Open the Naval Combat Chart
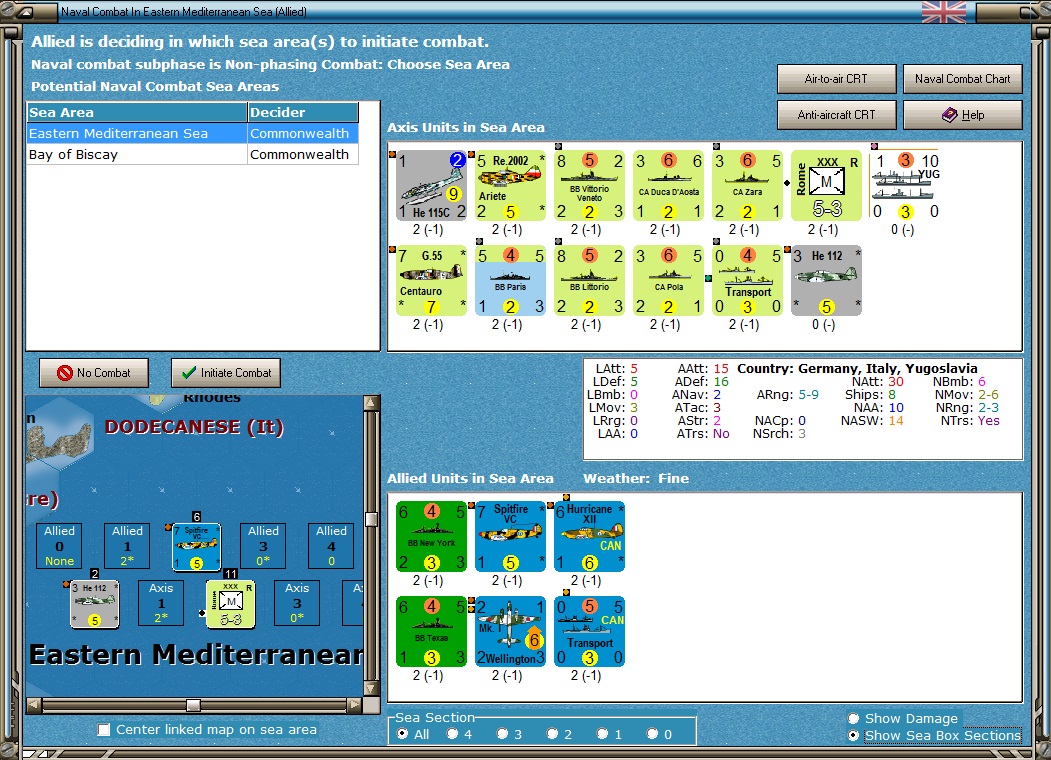This screenshot has height=760, width=1051. pos(963,79)
